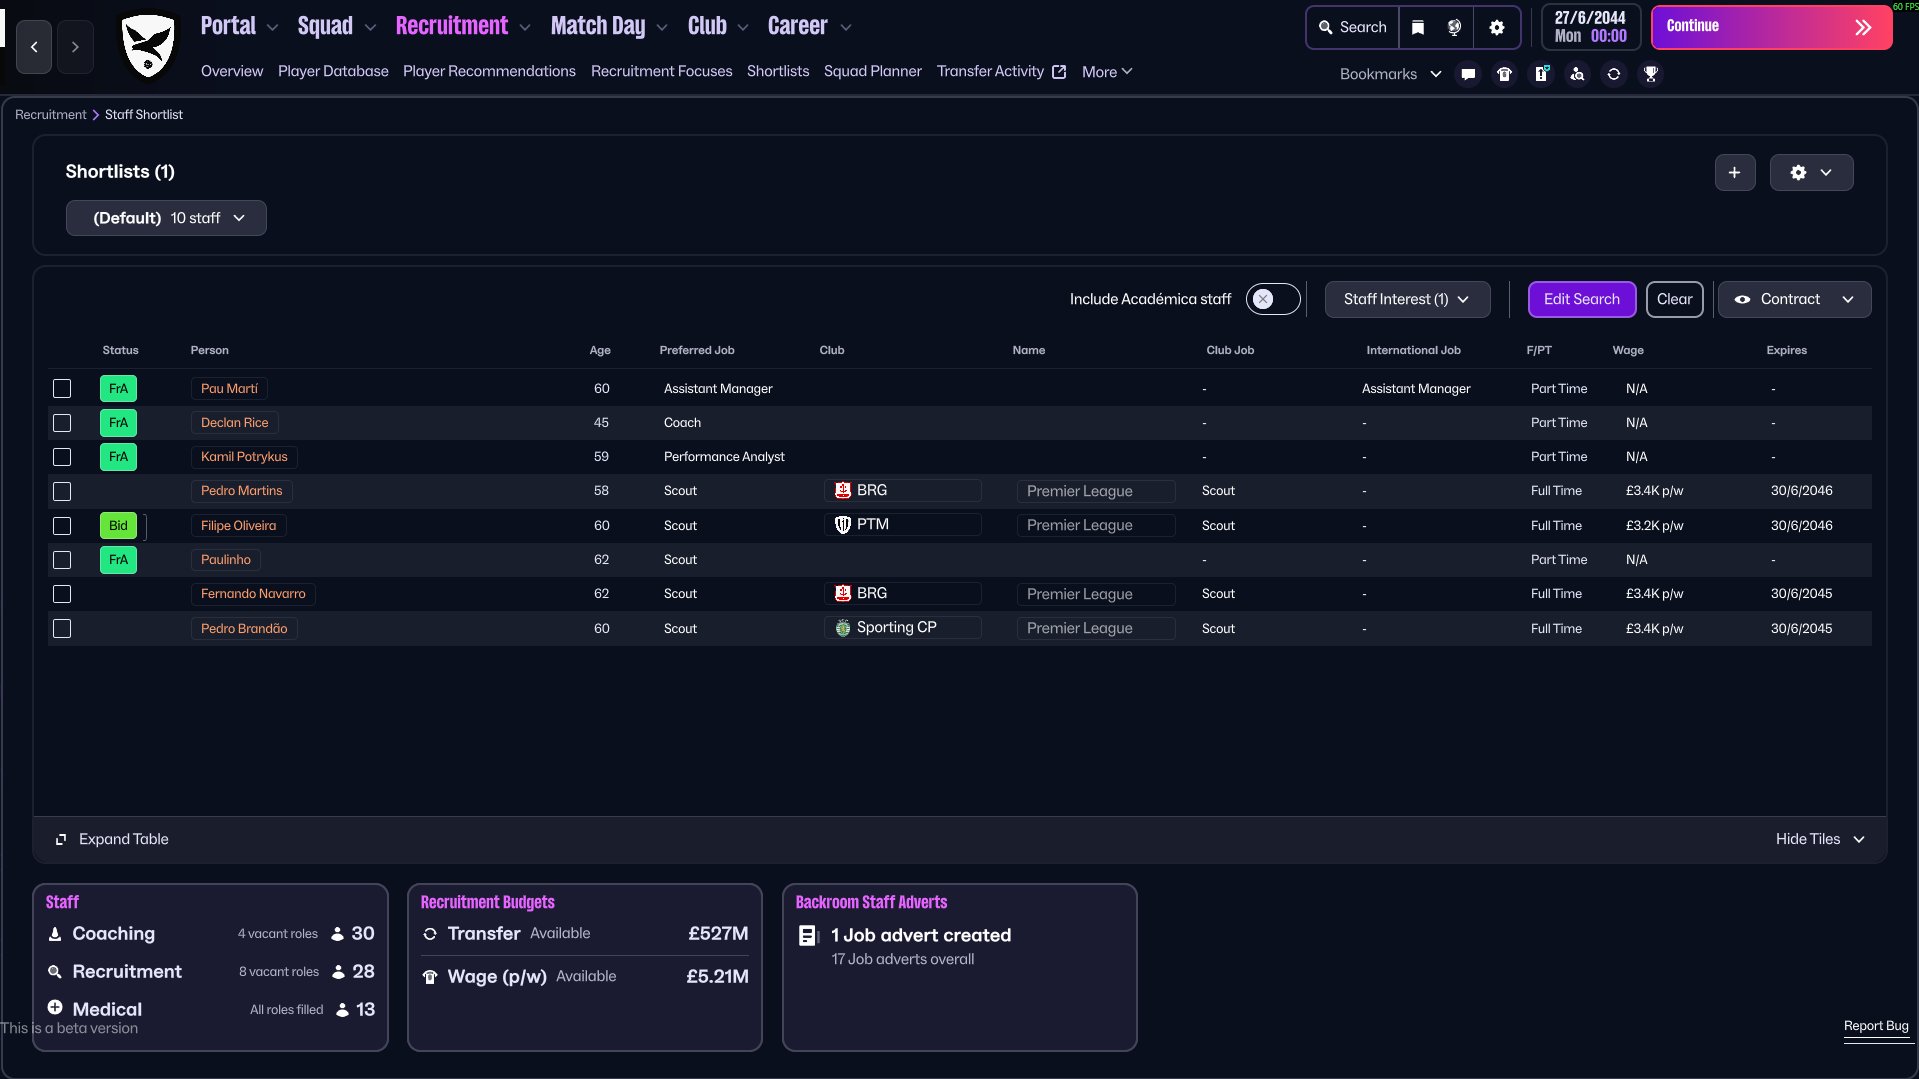
Task: Tick the checkbox for Pedro Brandão
Action: click(x=62, y=629)
